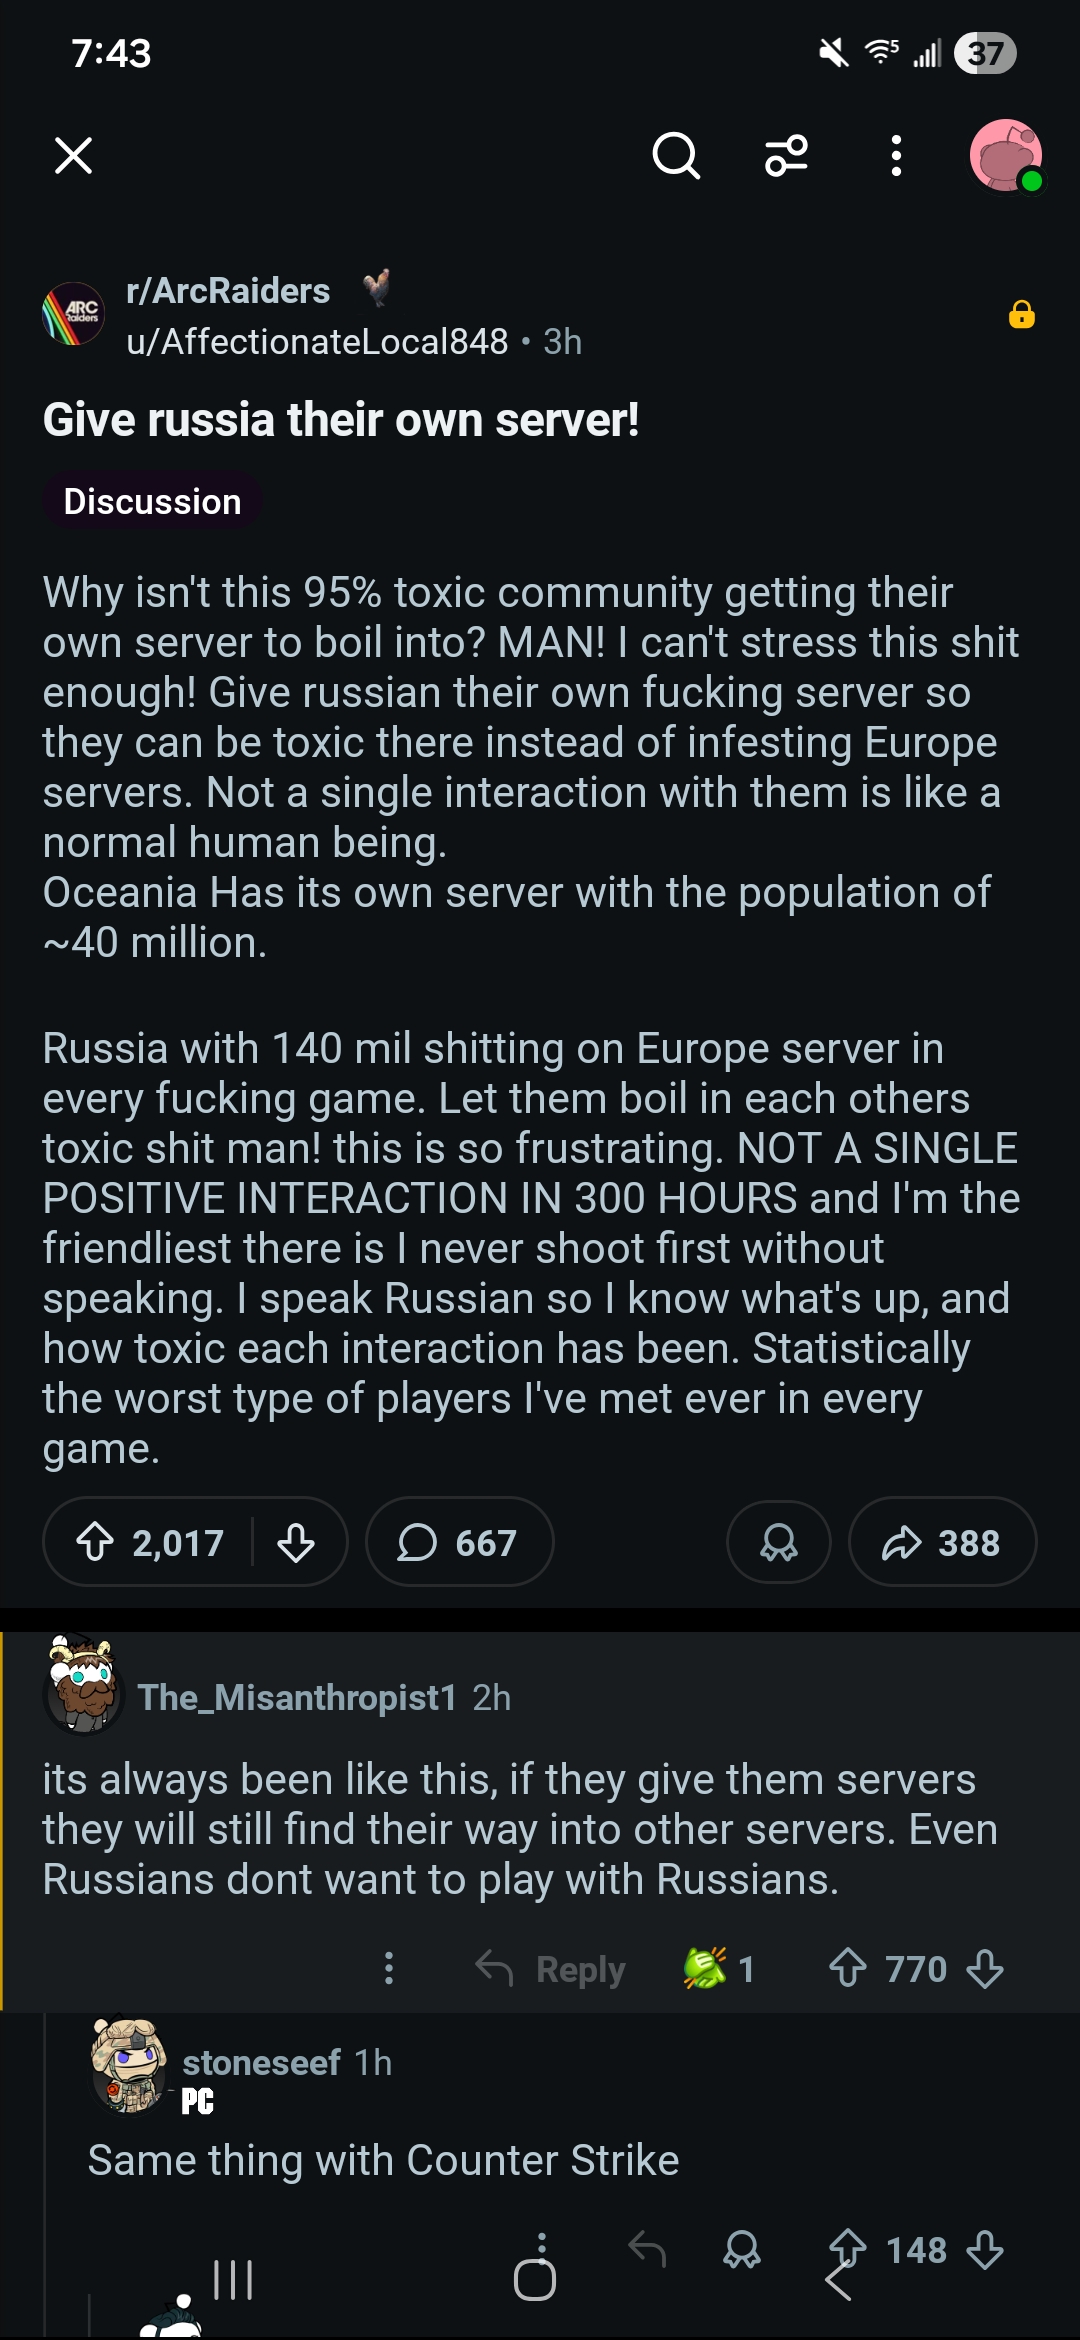Open the three-dot post overflow menu

896,156
